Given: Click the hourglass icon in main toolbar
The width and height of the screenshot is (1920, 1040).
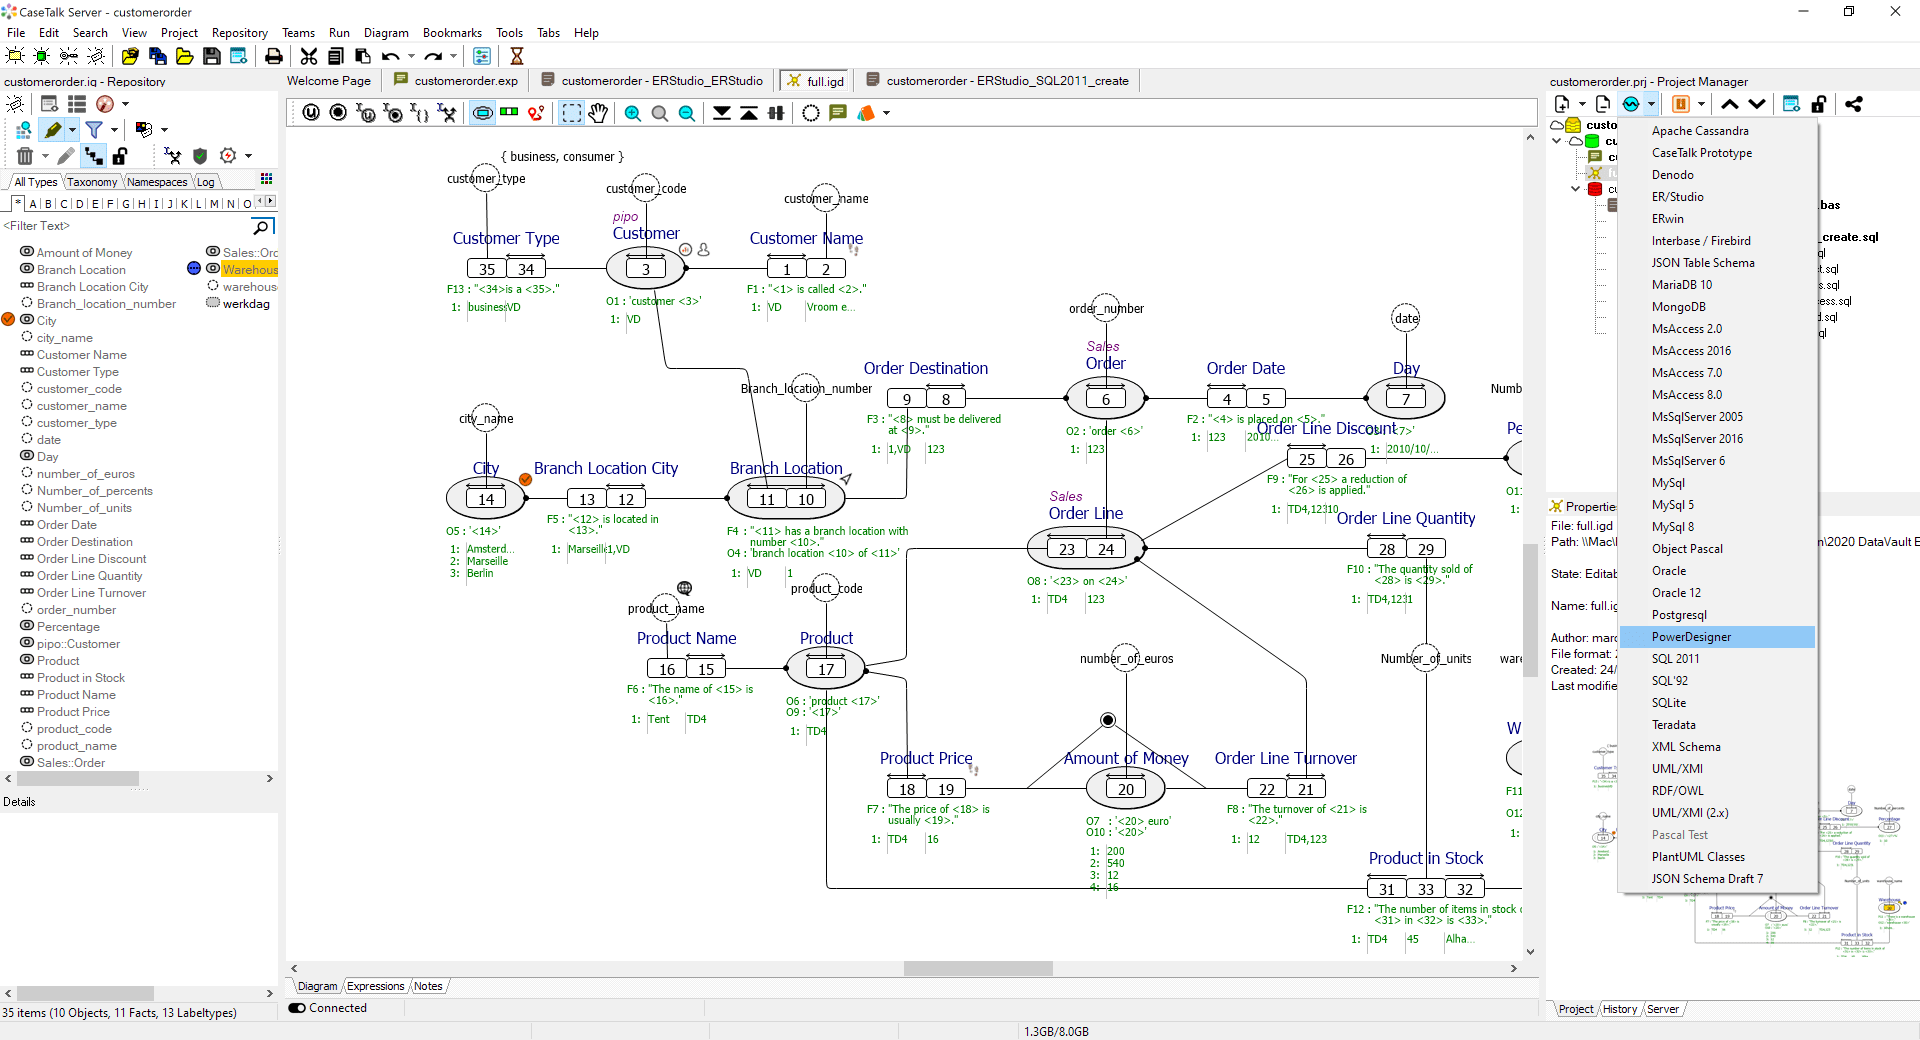Looking at the screenshot, I should click(517, 56).
